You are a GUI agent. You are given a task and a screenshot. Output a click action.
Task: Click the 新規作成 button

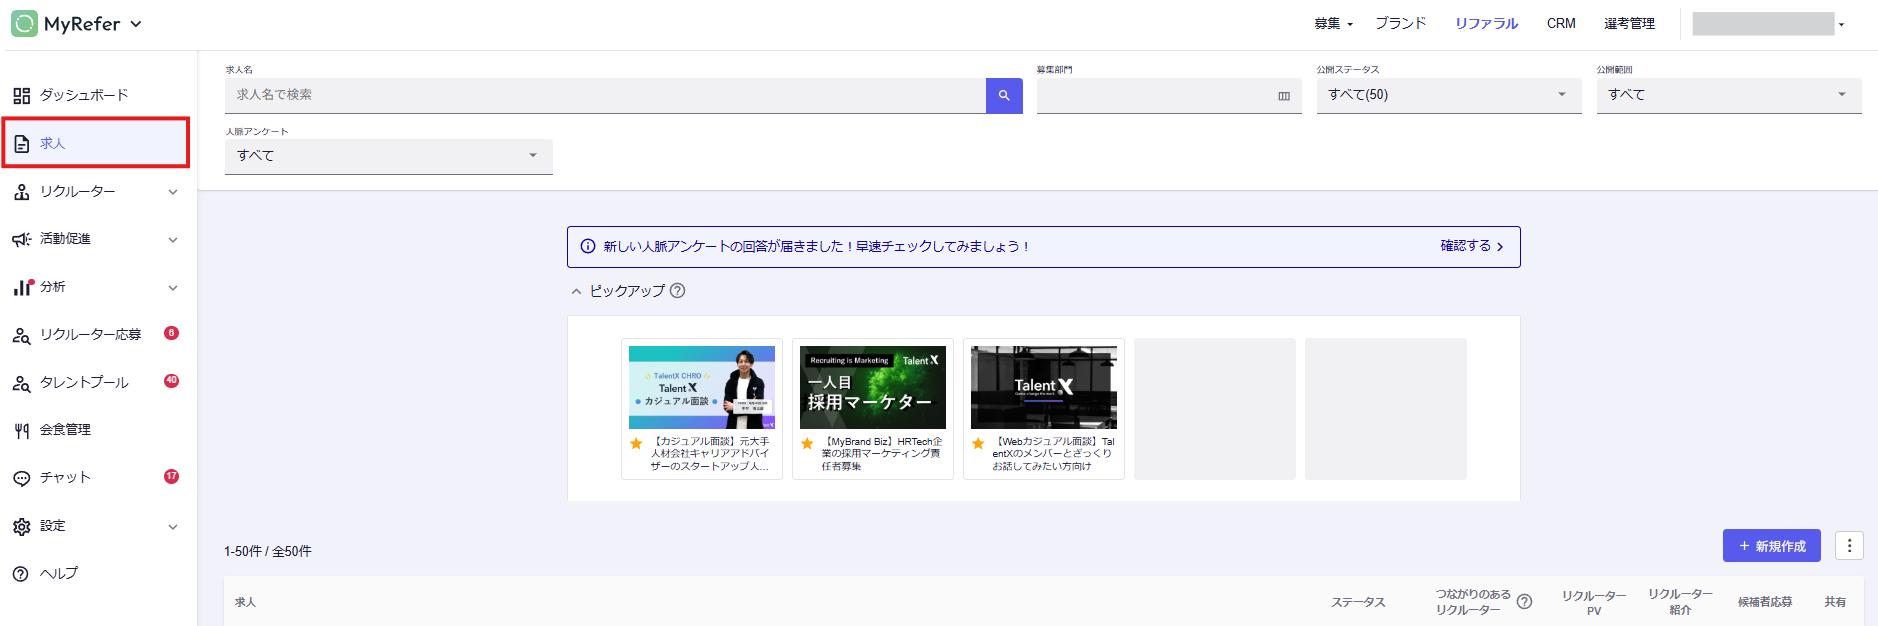point(1771,546)
